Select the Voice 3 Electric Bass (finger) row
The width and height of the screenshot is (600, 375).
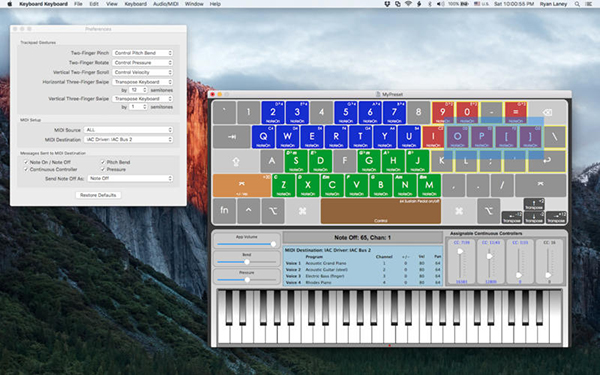click(x=363, y=276)
